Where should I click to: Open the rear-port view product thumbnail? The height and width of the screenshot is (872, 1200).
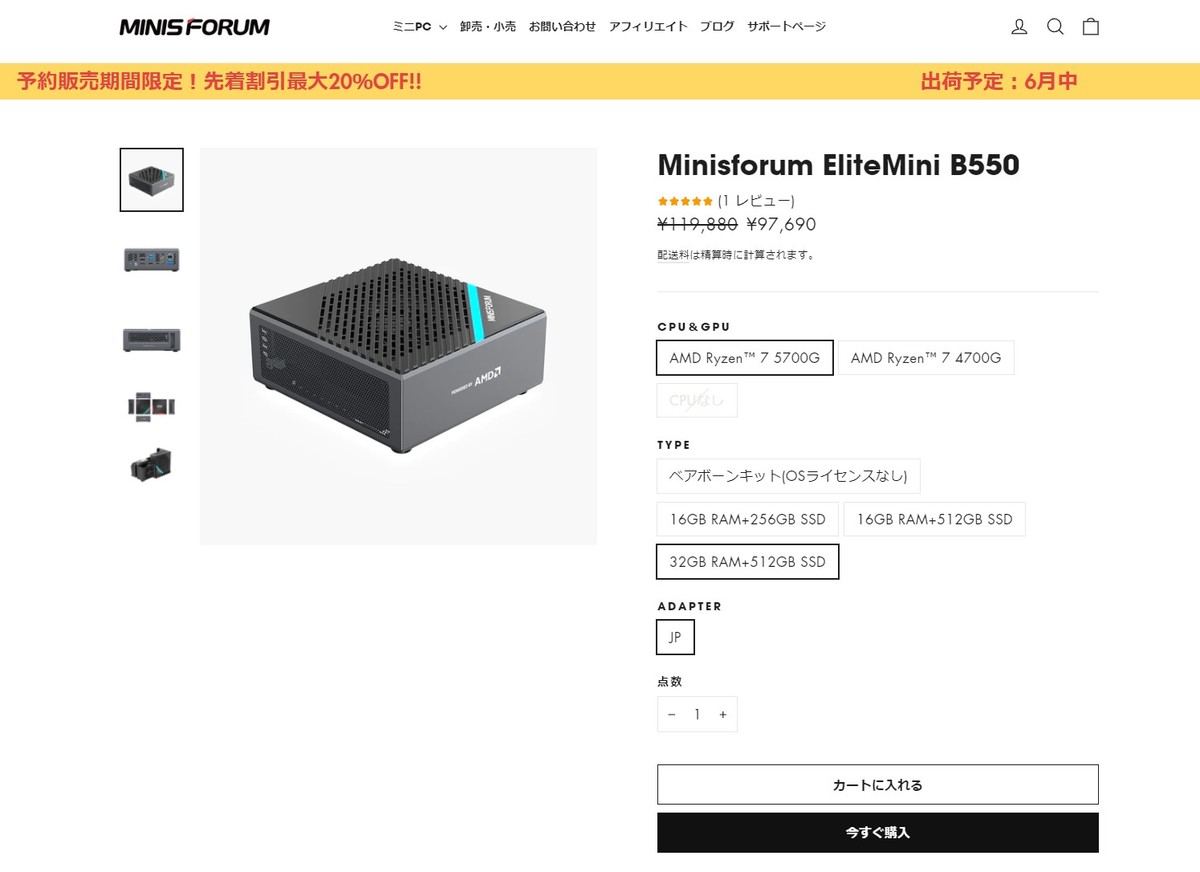pyautogui.click(x=151, y=258)
